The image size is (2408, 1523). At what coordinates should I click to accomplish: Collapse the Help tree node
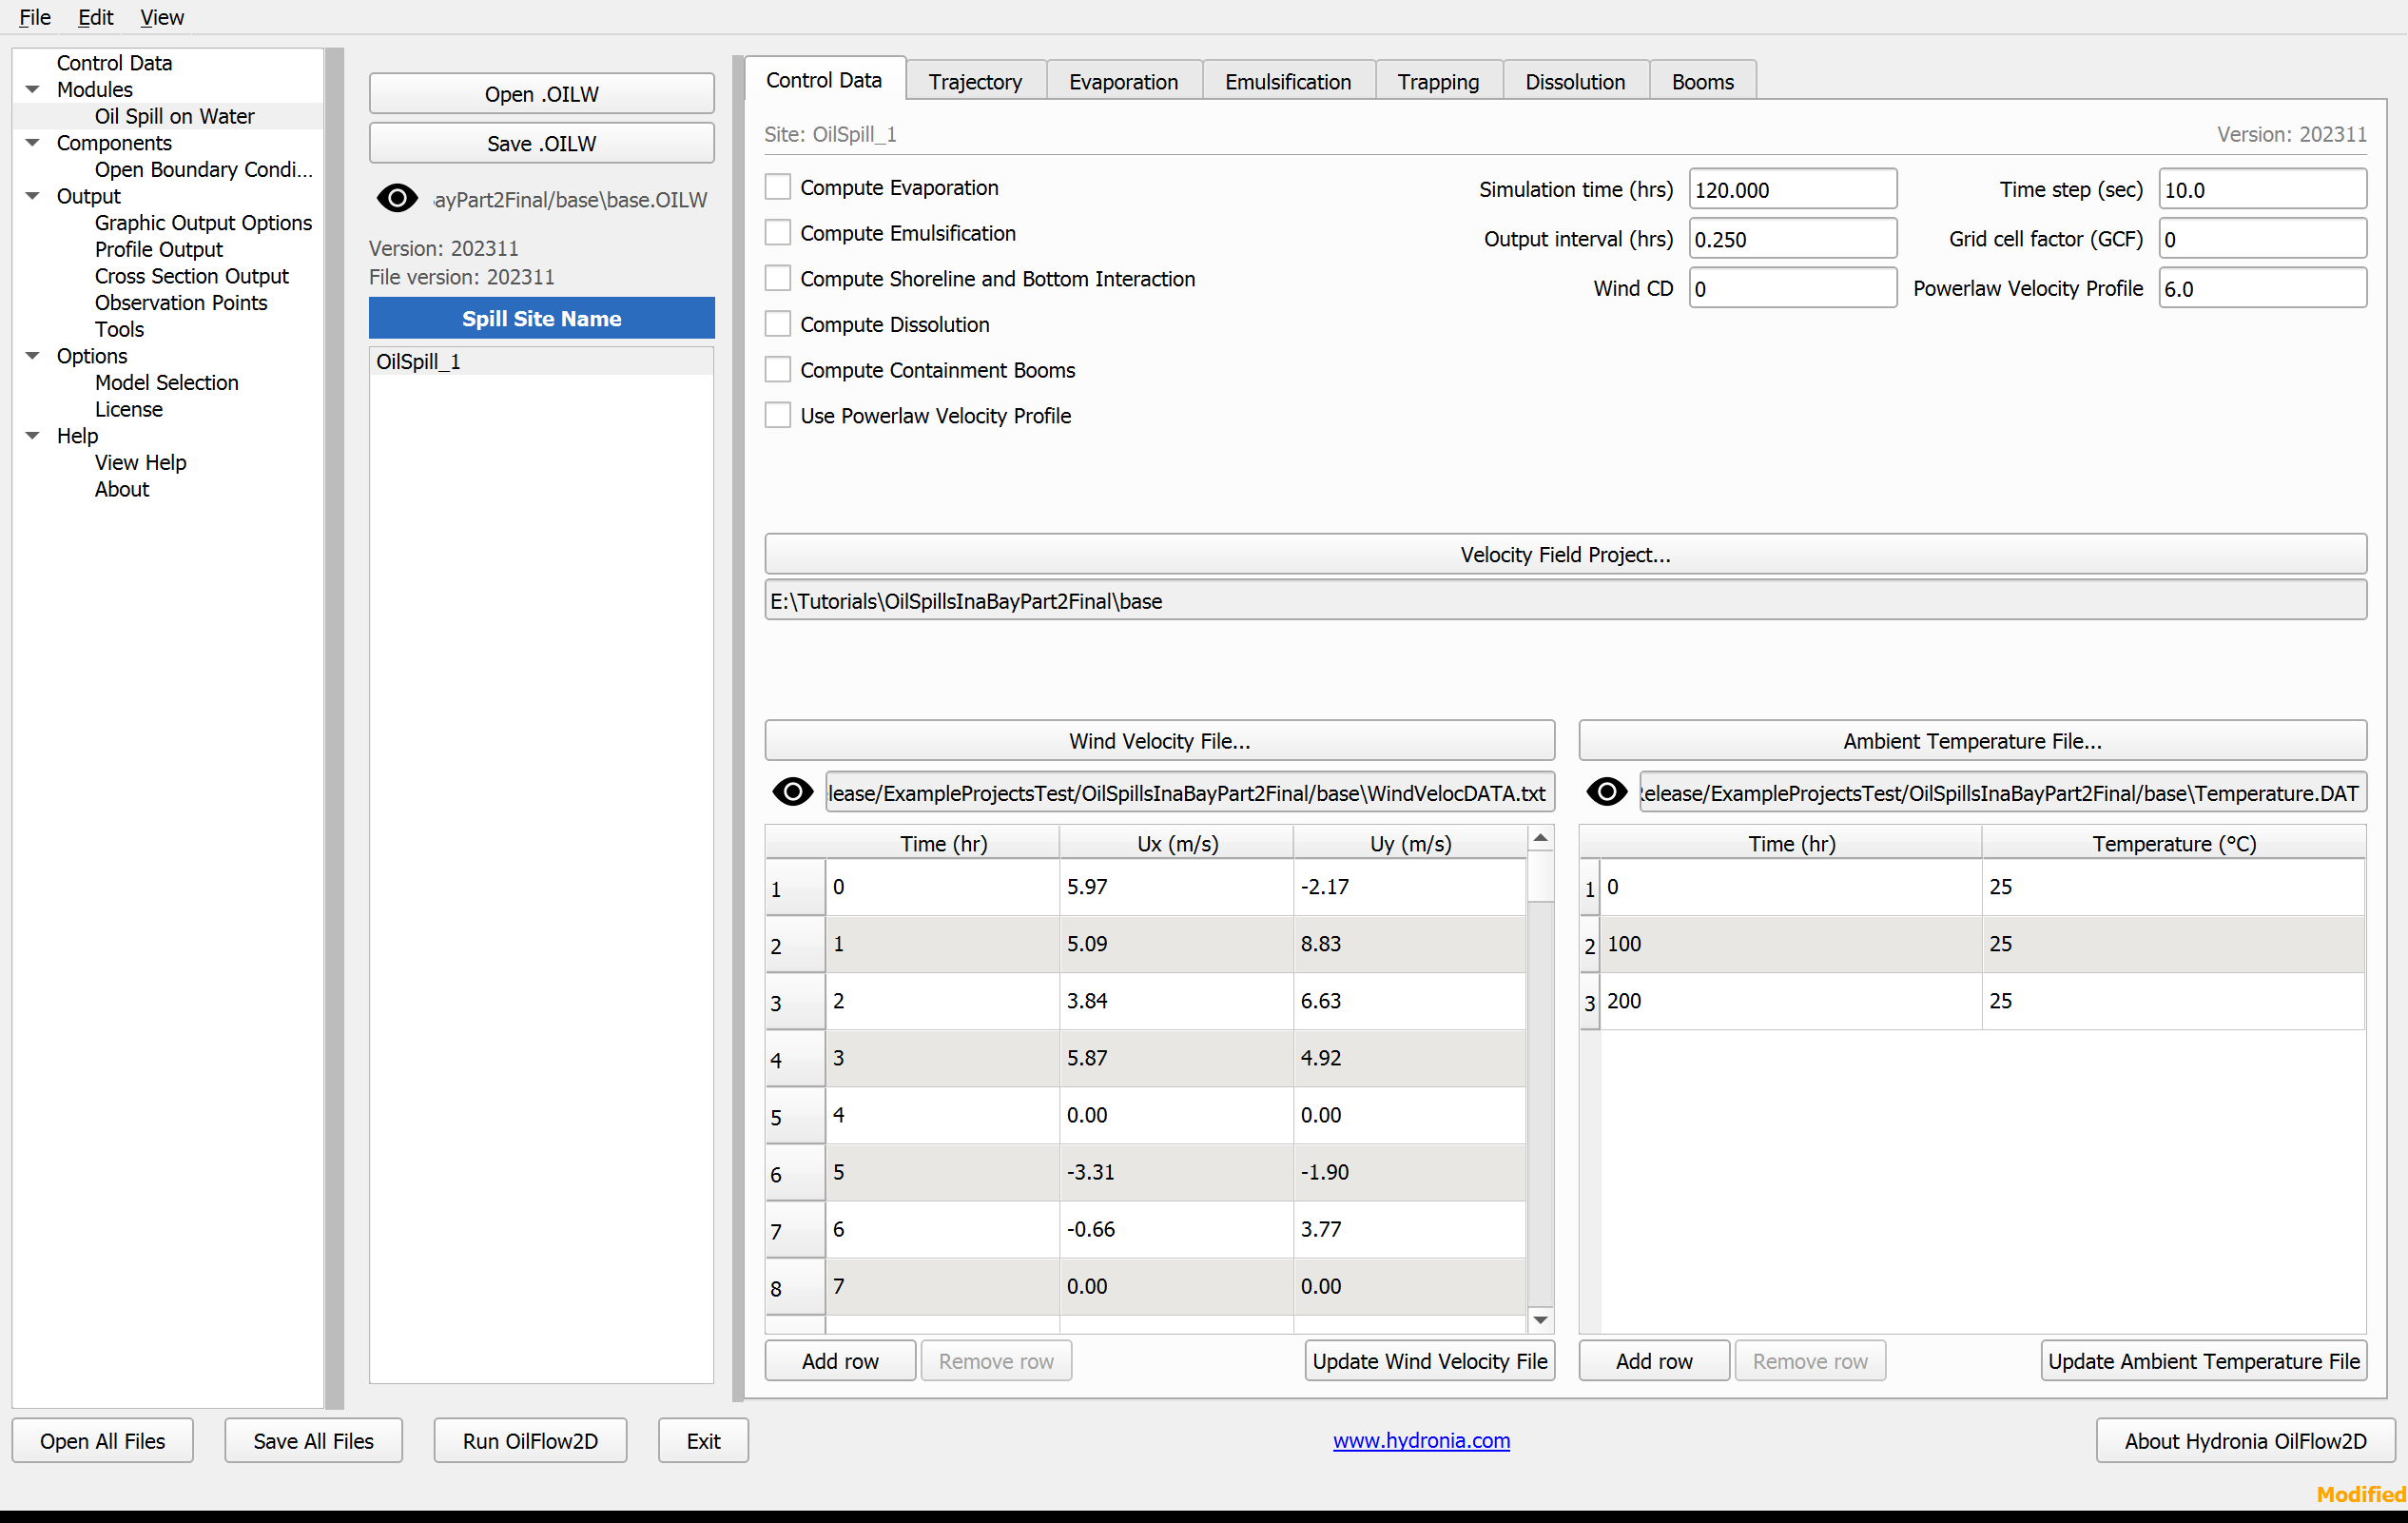click(33, 436)
